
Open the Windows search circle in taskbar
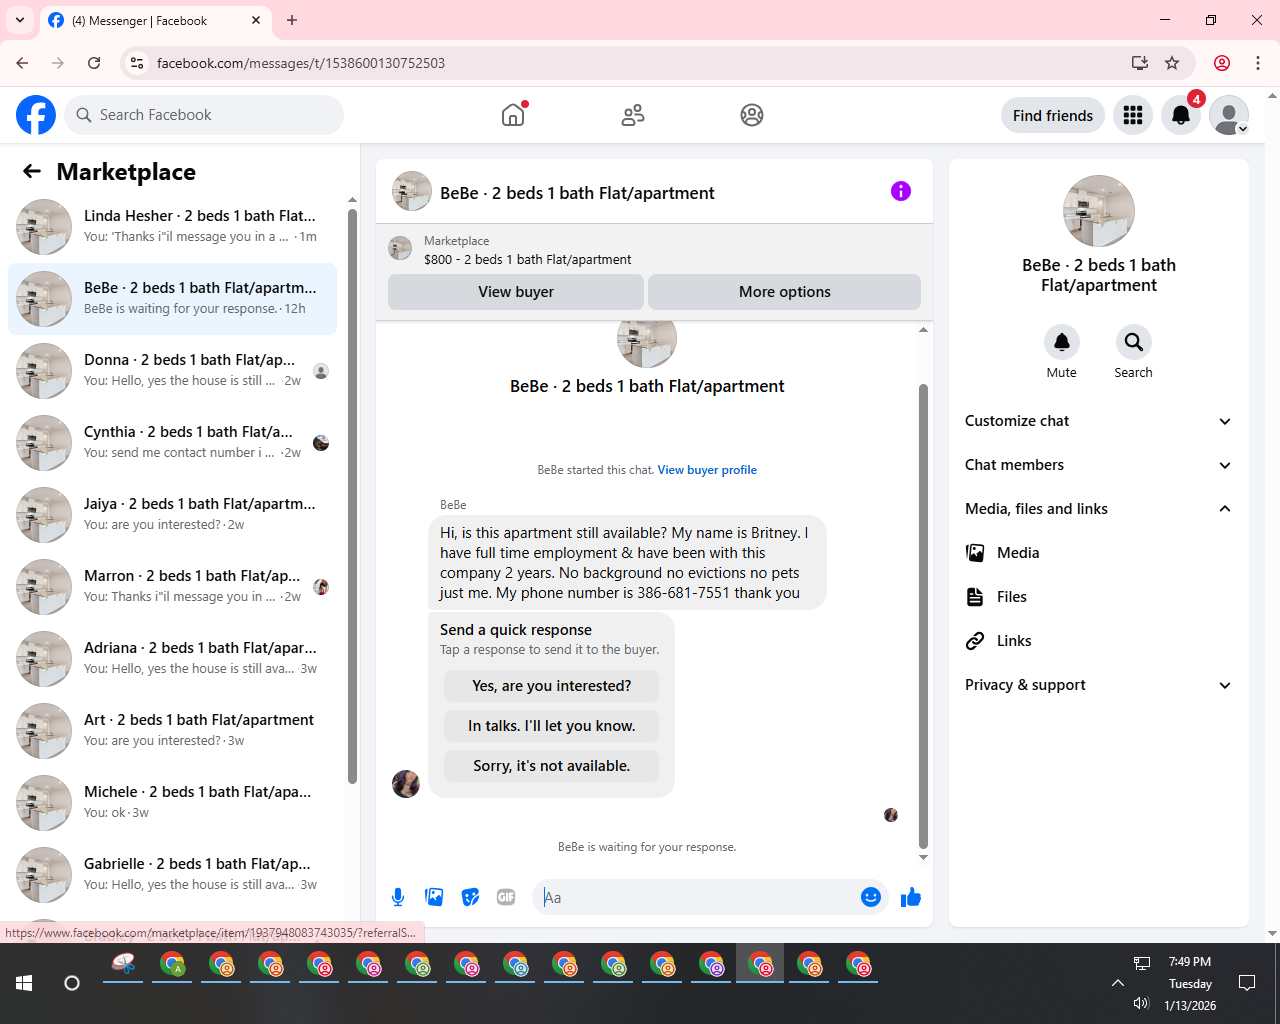click(72, 983)
